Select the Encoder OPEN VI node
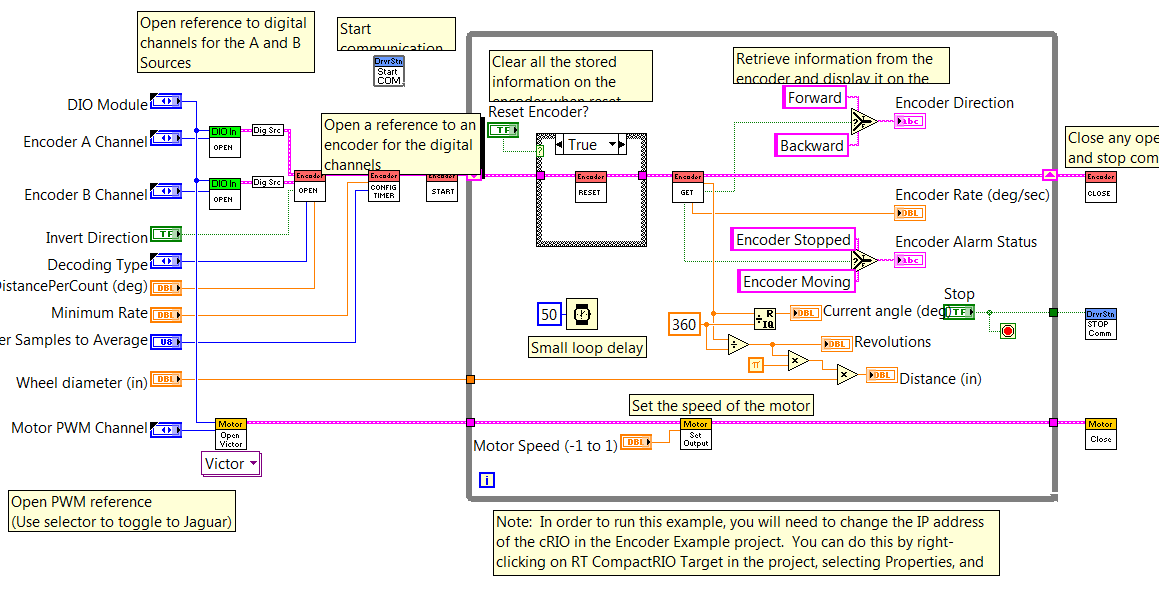1159x597 pixels. click(x=310, y=188)
